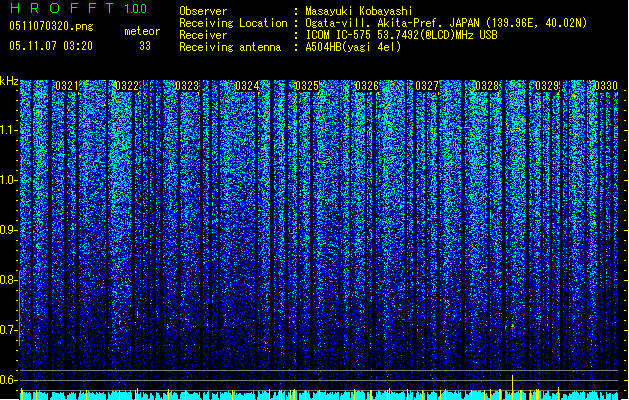Click the 0.6 frequency axis label

pyautogui.click(x=9, y=380)
